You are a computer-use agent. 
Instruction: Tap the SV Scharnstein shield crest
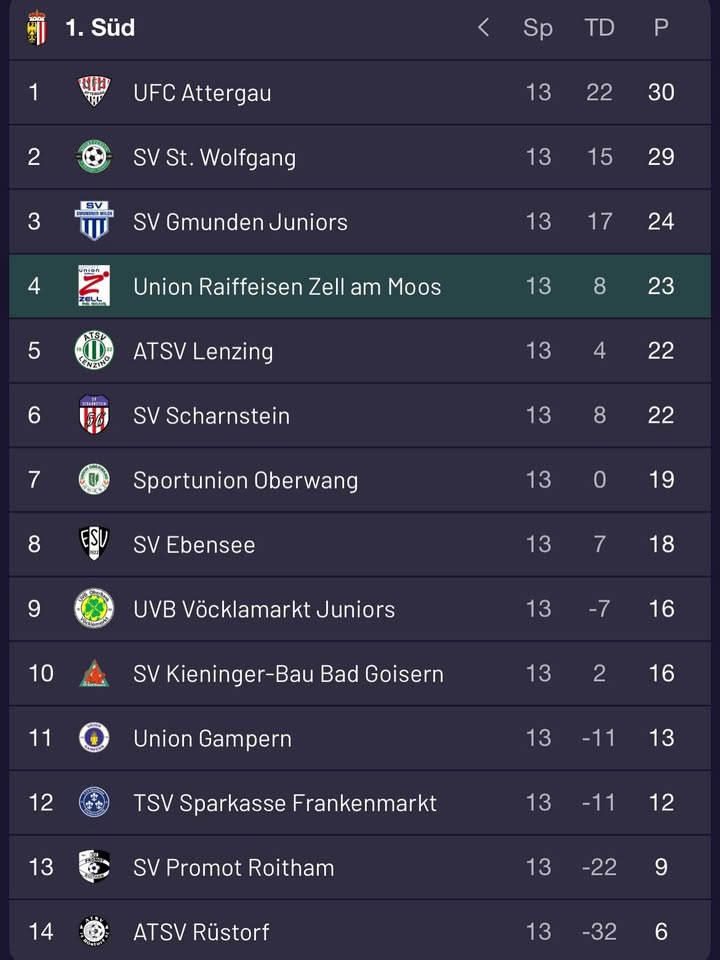[x=94, y=415]
